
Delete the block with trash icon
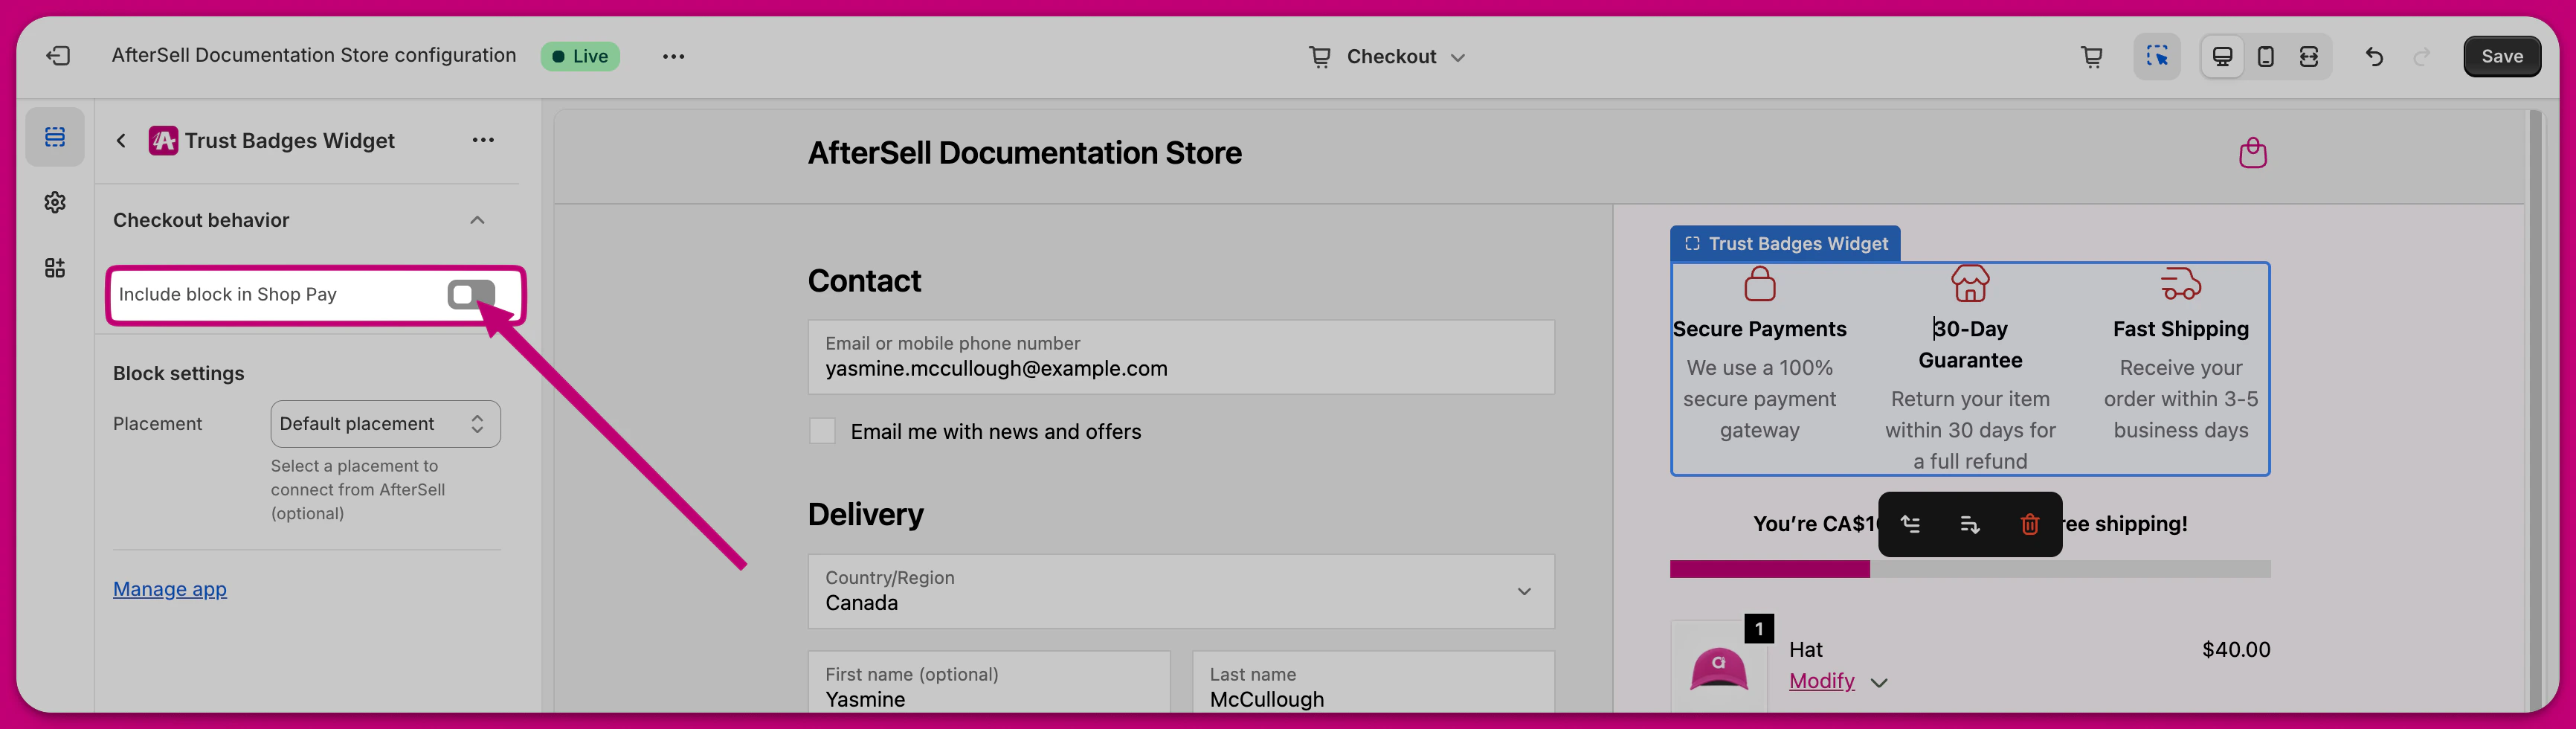2030,524
